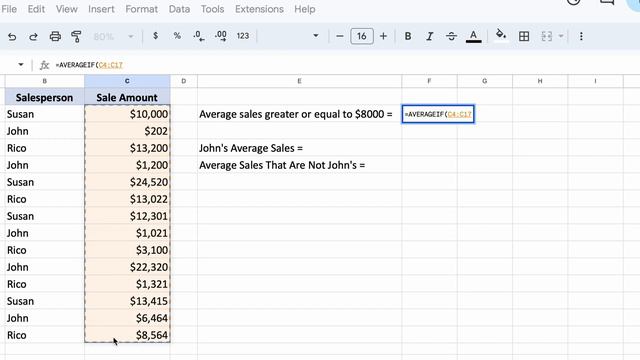Open the Tools menu
The width and height of the screenshot is (640, 360).
pos(212,9)
